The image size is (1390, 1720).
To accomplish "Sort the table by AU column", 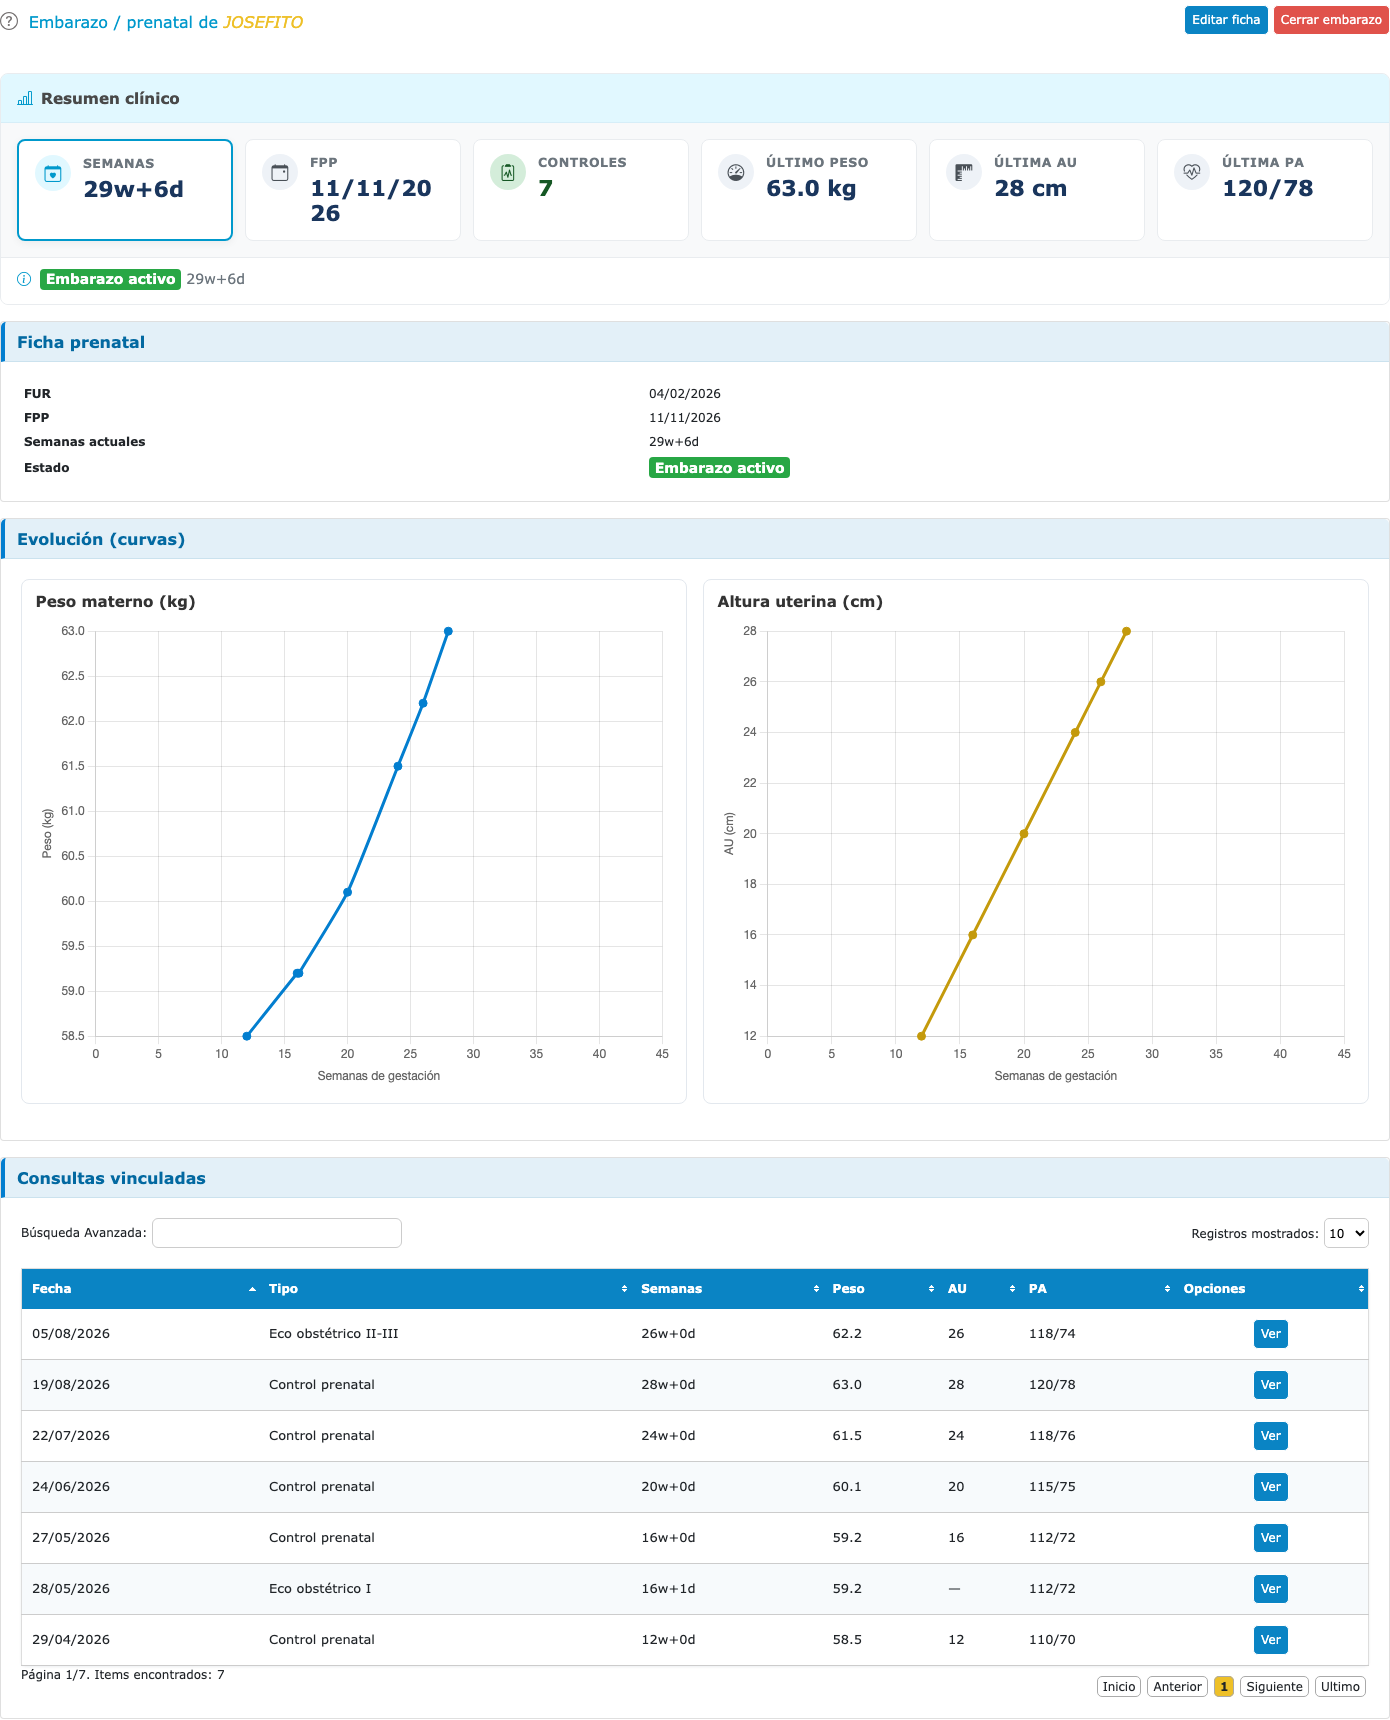I will tap(978, 1289).
